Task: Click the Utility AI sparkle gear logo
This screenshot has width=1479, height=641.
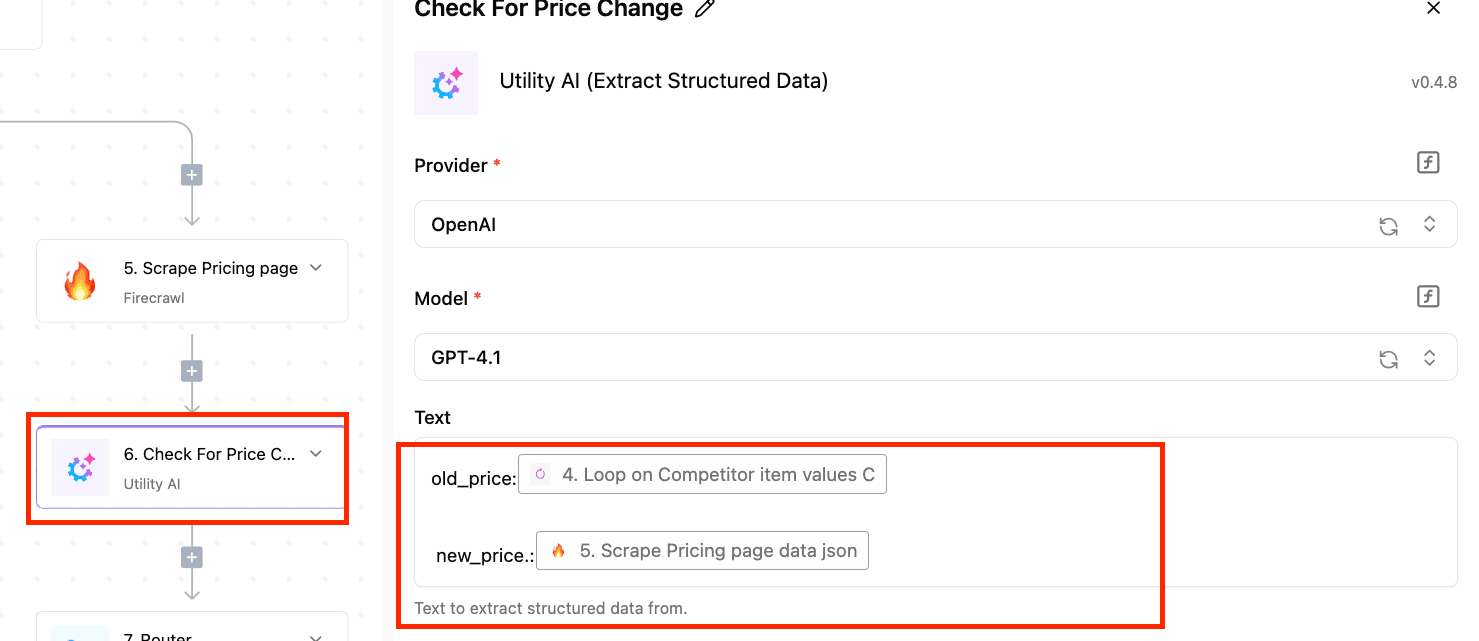Action: tap(446, 83)
